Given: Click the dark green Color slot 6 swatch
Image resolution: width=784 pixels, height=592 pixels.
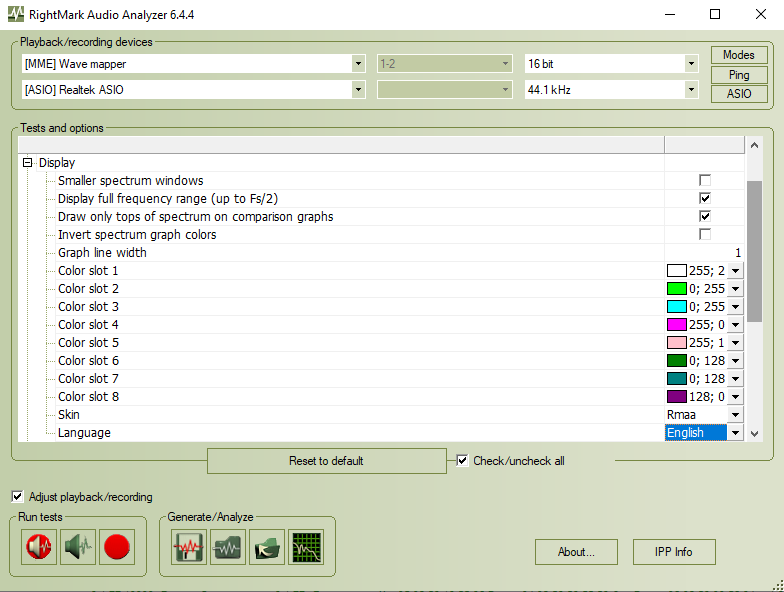Looking at the screenshot, I should click(x=676, y=360).
